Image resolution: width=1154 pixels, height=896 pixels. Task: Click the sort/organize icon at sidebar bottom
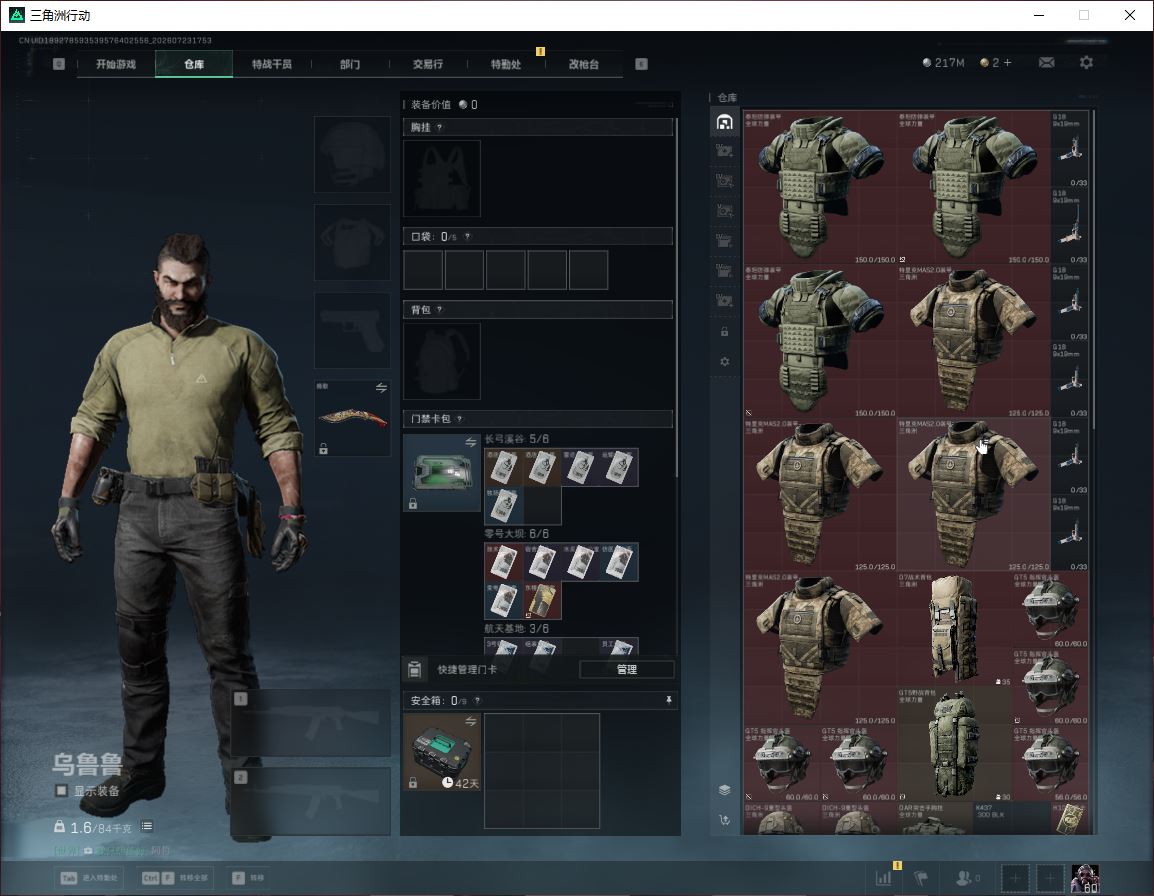pyautogui.click(x=725, y=819)
